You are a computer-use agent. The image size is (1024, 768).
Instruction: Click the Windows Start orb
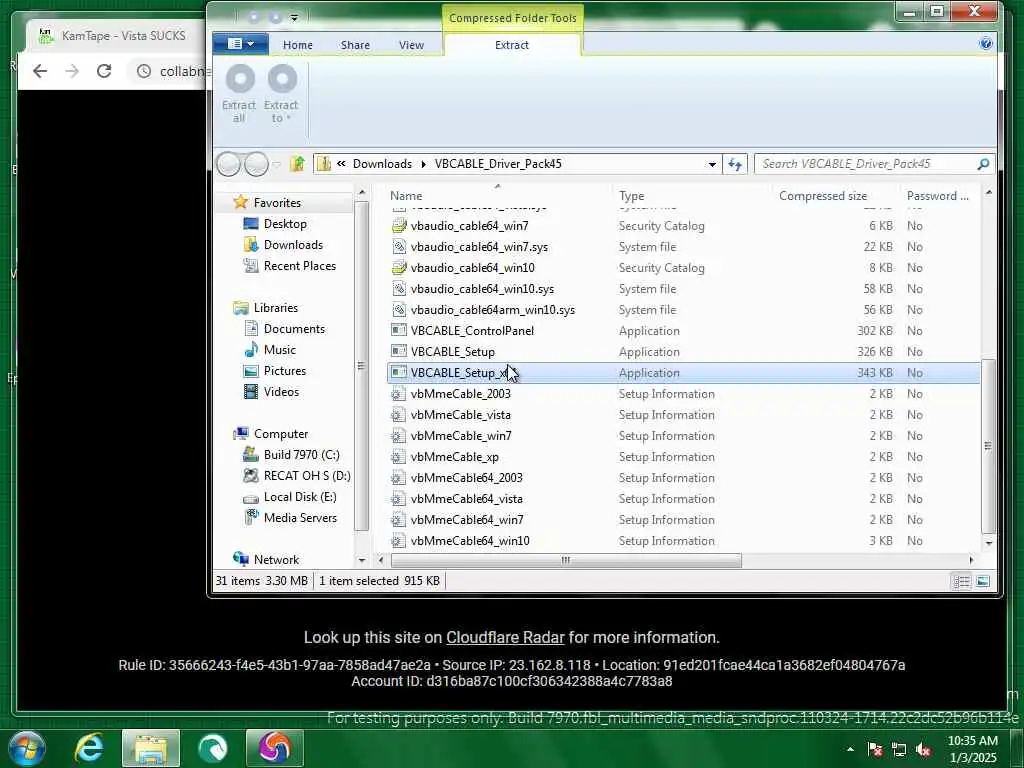(x=27, y=748)
